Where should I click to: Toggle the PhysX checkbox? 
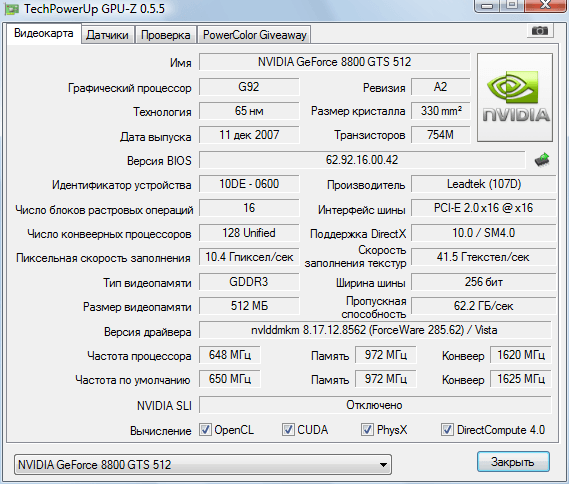(367, 430)
